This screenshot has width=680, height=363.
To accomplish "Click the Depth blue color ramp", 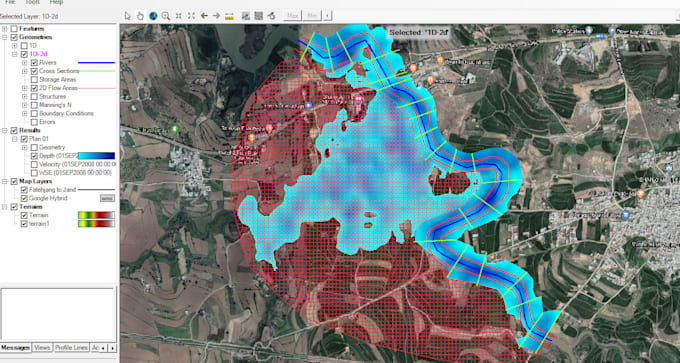I will point(96,156).
